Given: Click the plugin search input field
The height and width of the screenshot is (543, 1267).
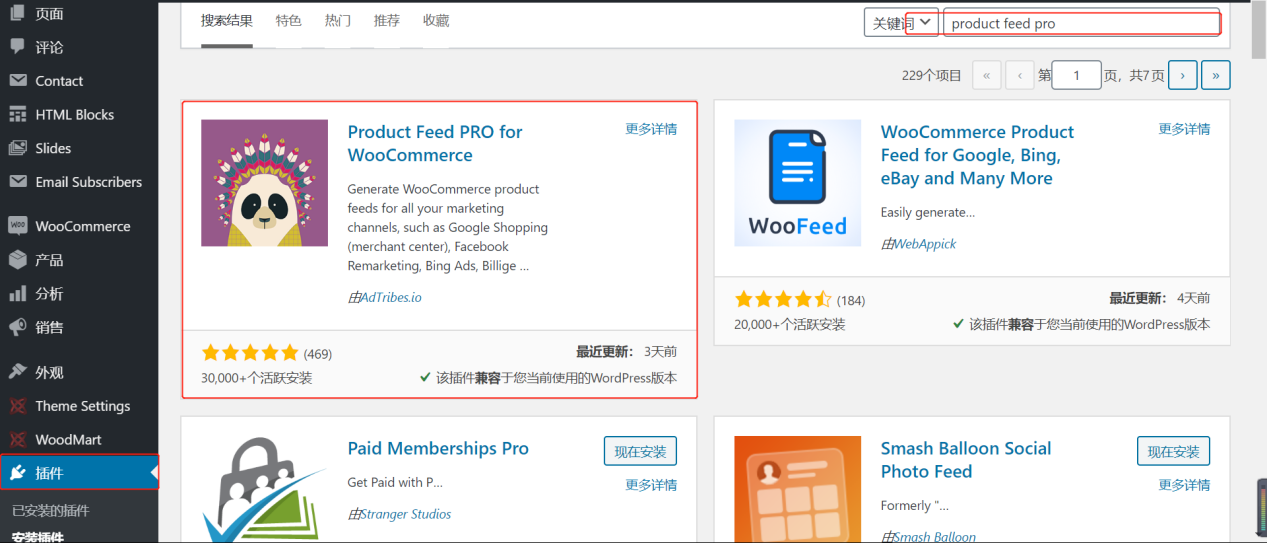Looking at the screenshot, I should (1082, 23).
